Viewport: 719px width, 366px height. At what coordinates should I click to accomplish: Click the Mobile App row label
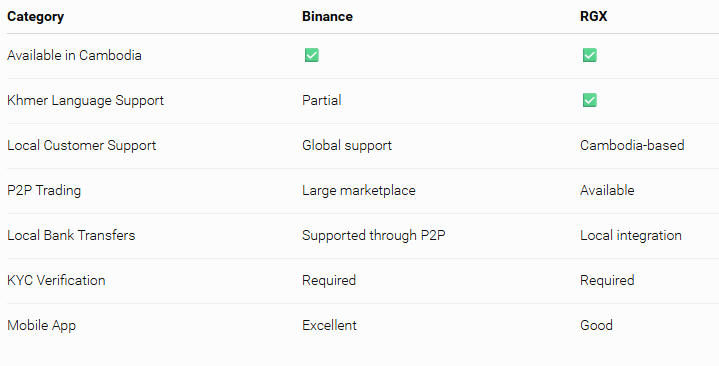41,325
